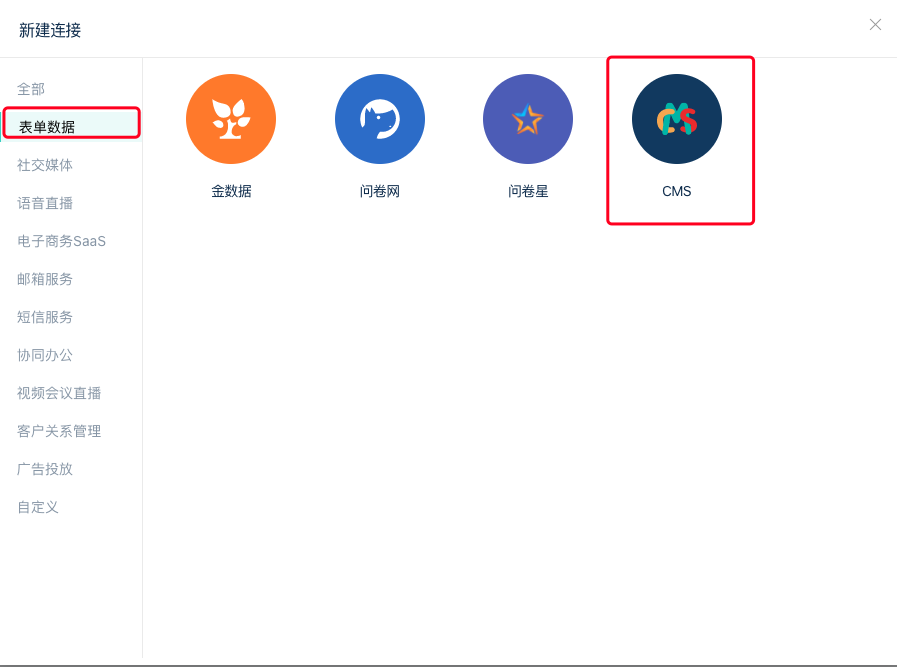Image resolution: width=897 pixels, height=667 pixels.
Task: Open the CMS connector icon
Action: click(x=677, y=119)
